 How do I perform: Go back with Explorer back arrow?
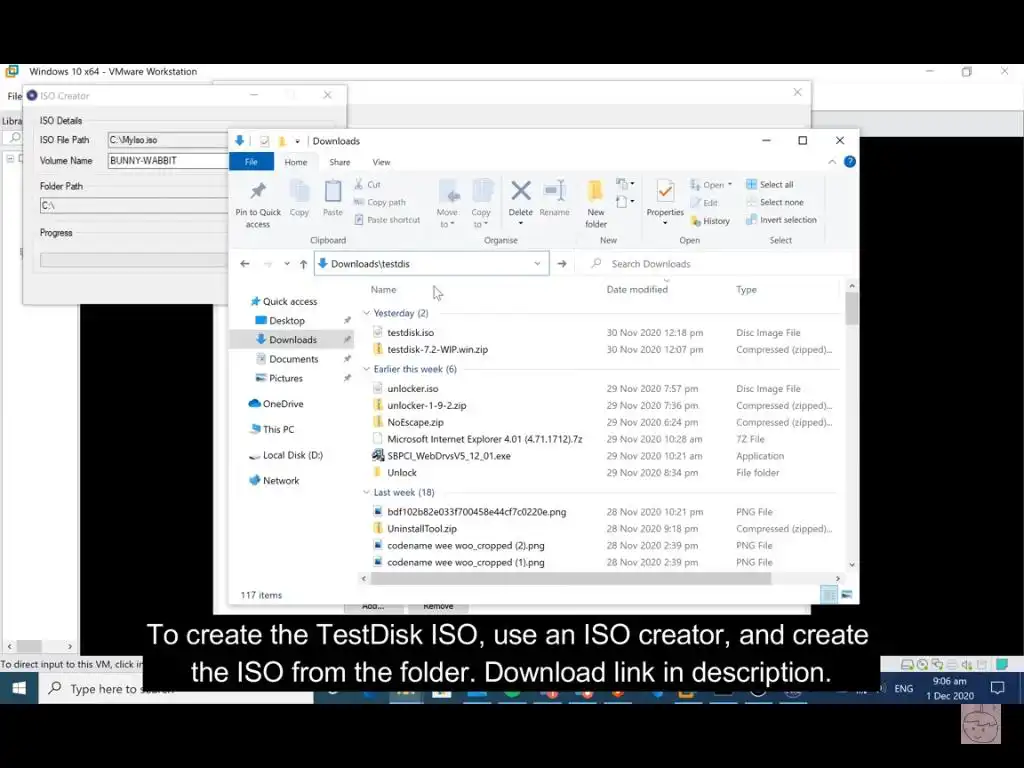tap(245, 264)
